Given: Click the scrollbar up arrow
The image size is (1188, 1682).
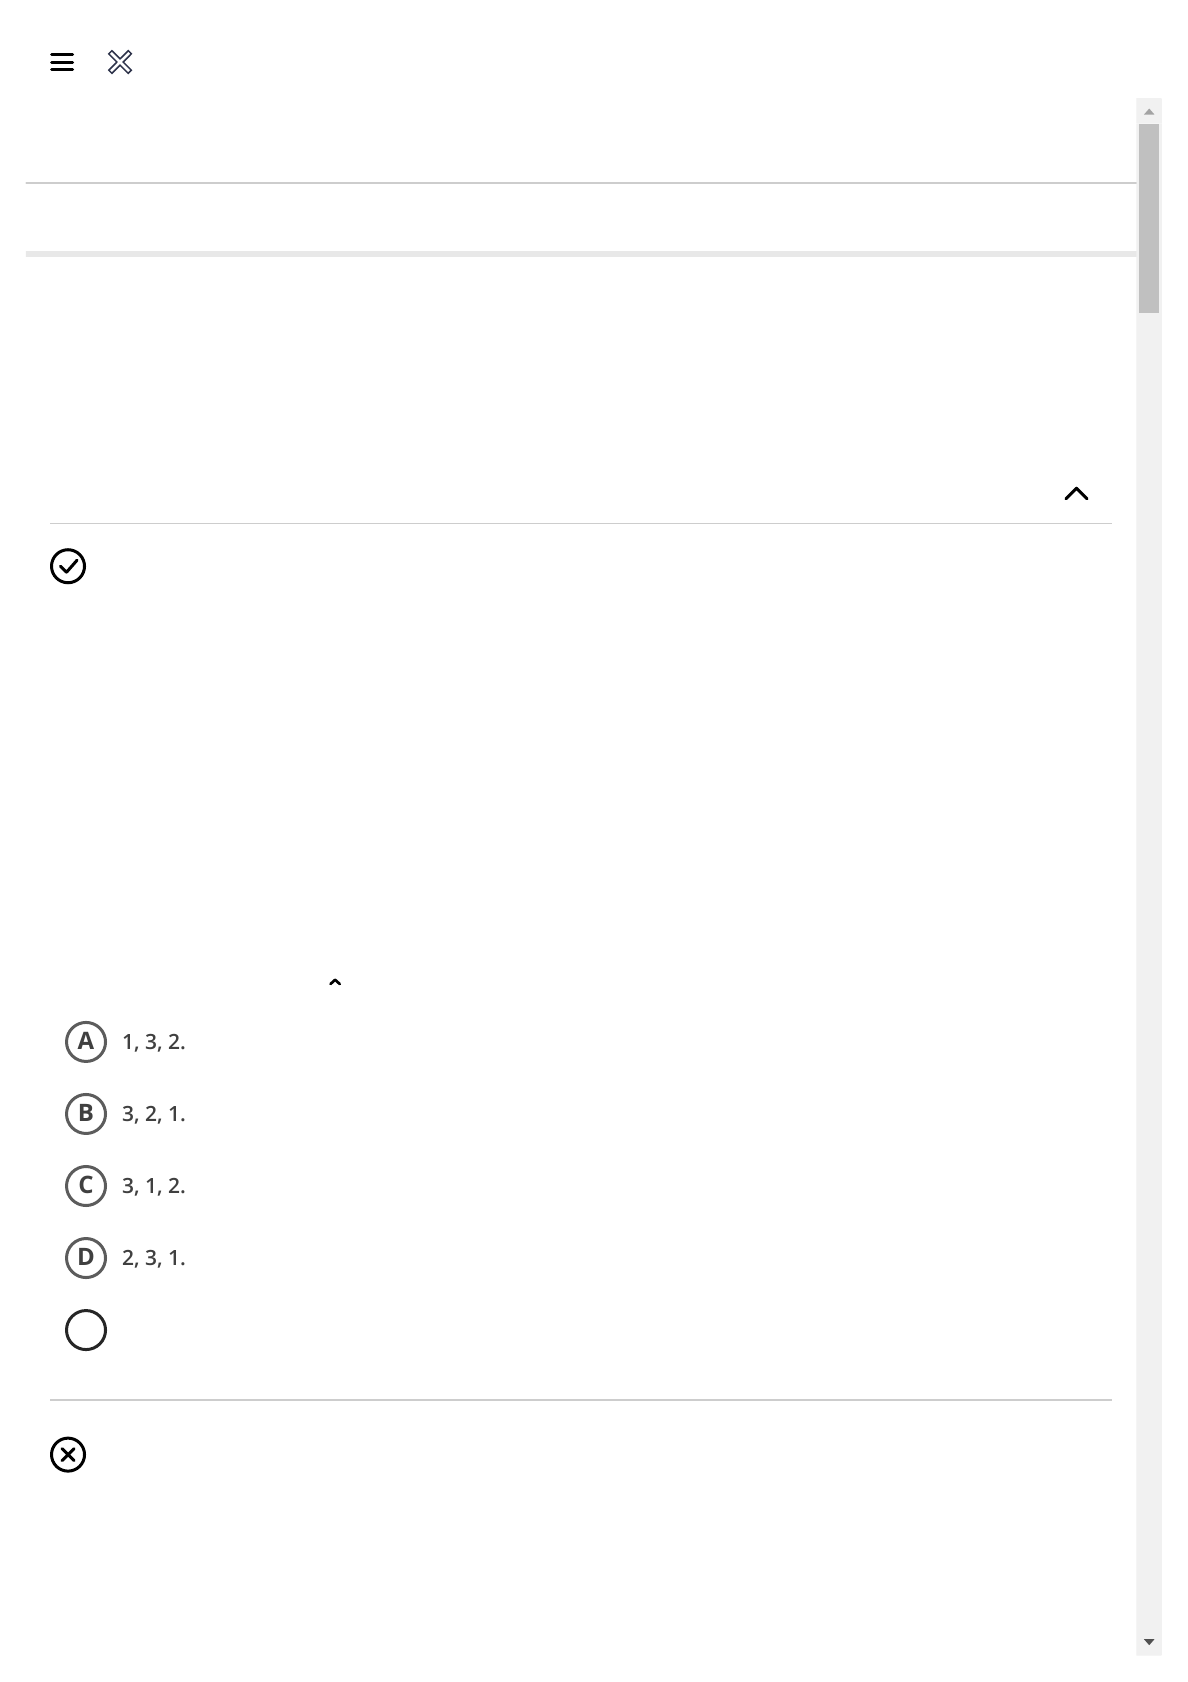Looking at the screenshot, I should [x=1149, y=111].
